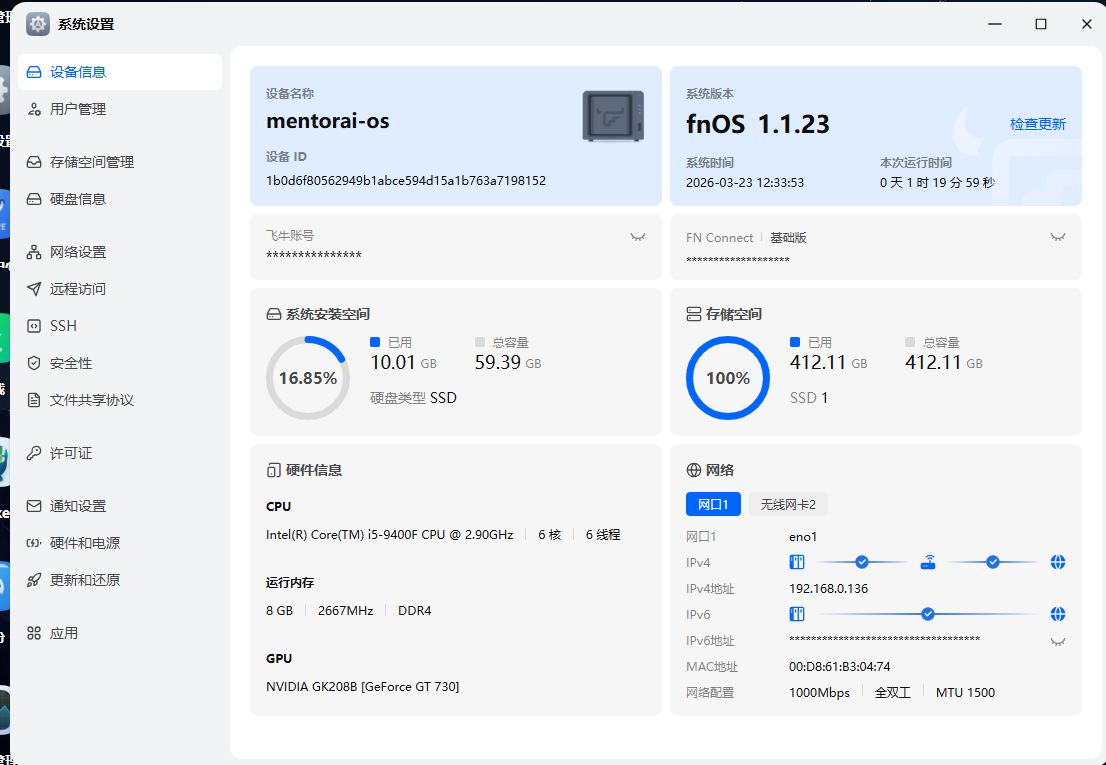The height and width of the screenshot is (765, 1106).
Task: Switch to the 网口1 tab
Action: (713, 504)
